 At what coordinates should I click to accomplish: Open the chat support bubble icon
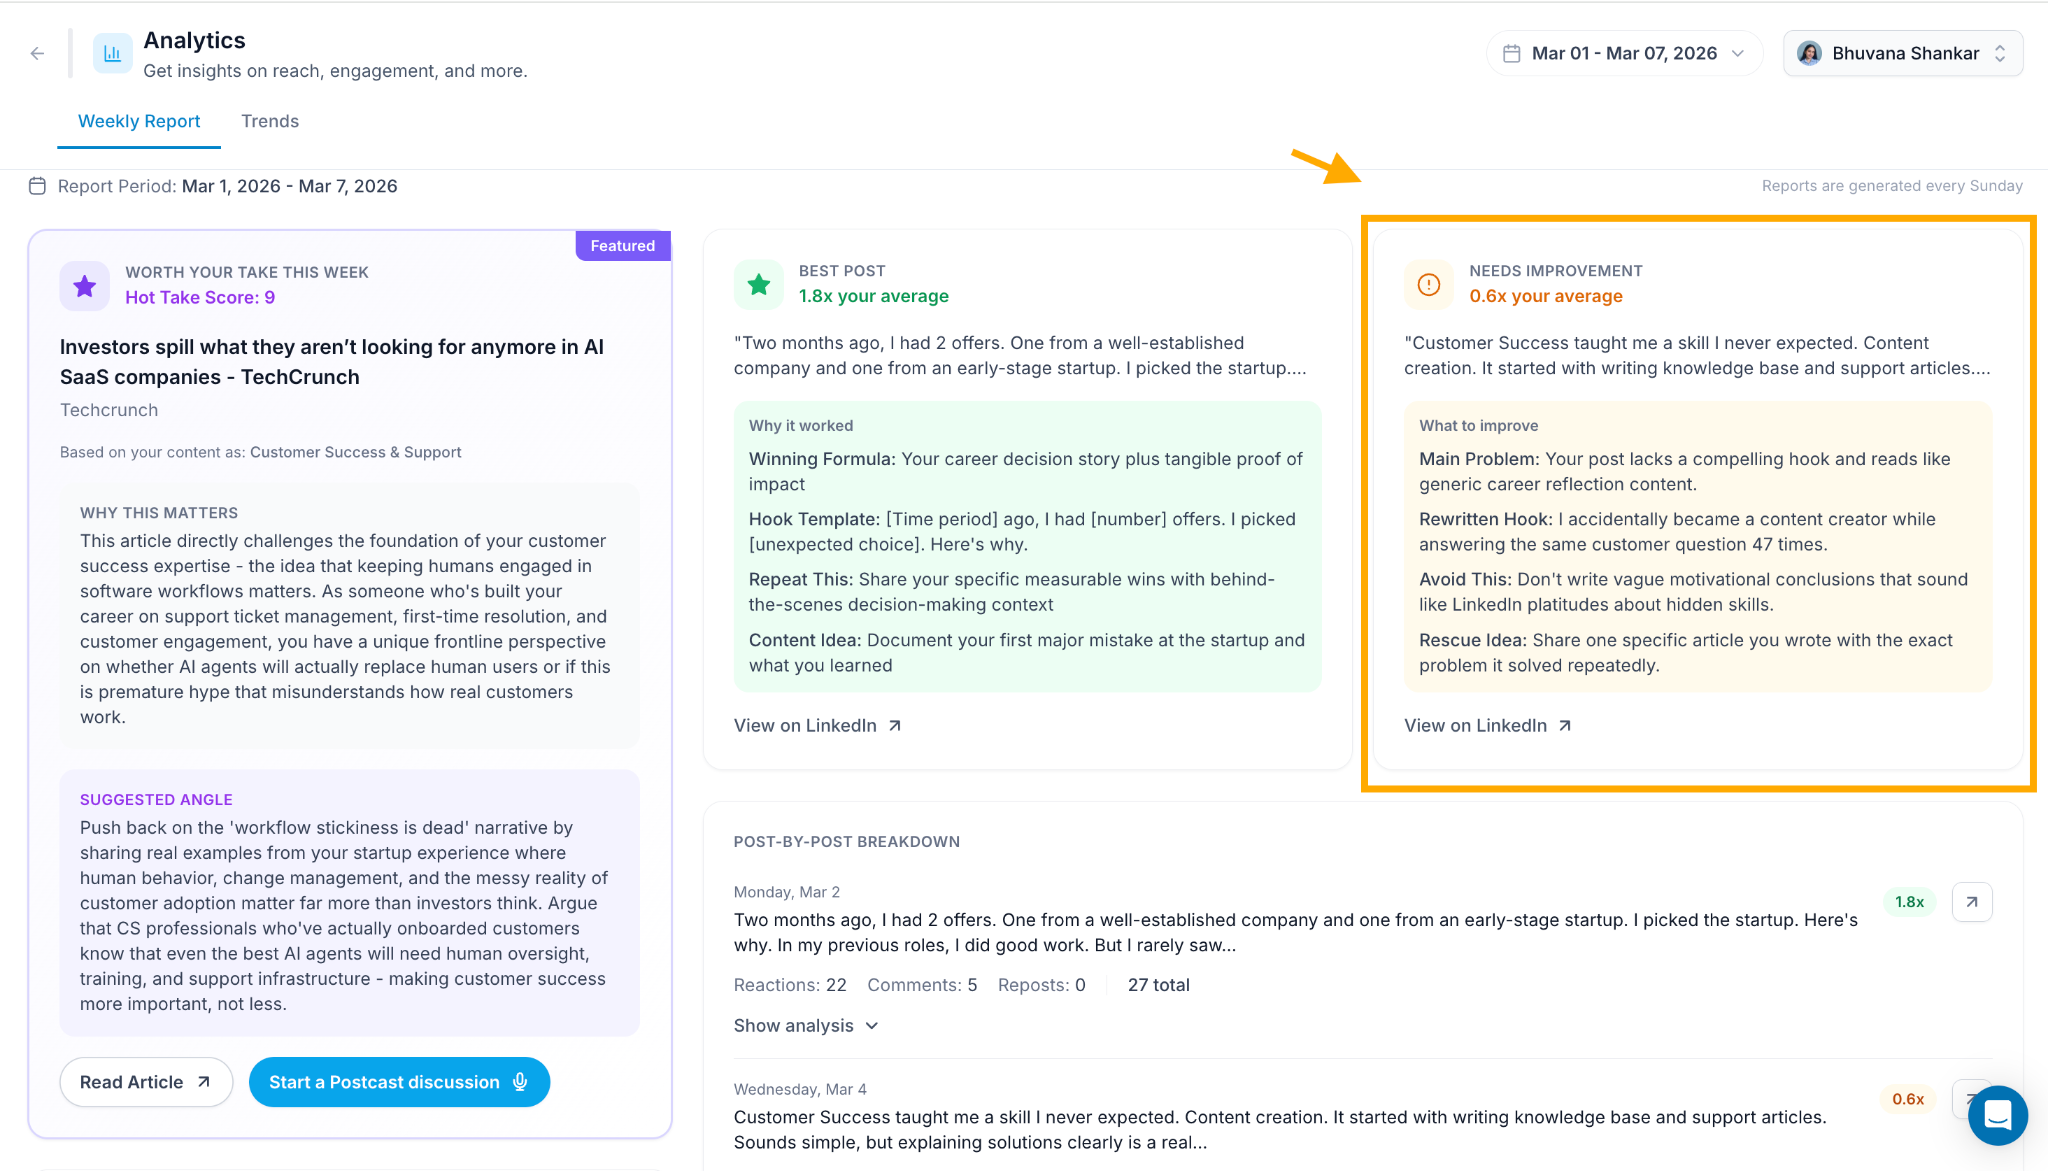[x=1997, y=1115]
